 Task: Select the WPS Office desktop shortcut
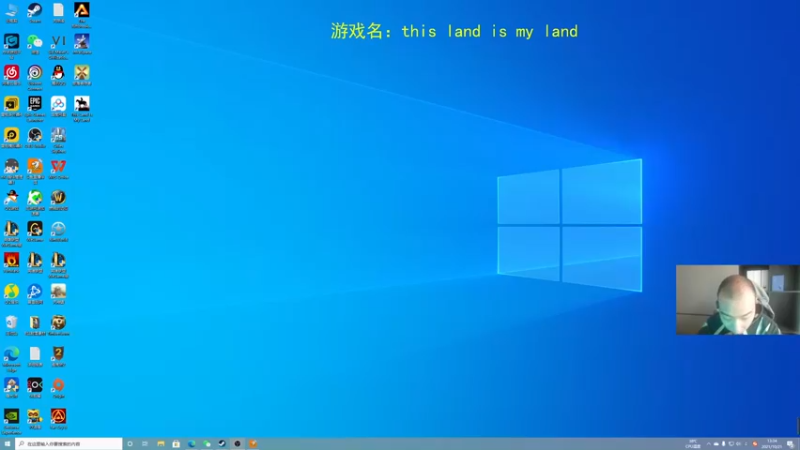[x=58, y=169]
